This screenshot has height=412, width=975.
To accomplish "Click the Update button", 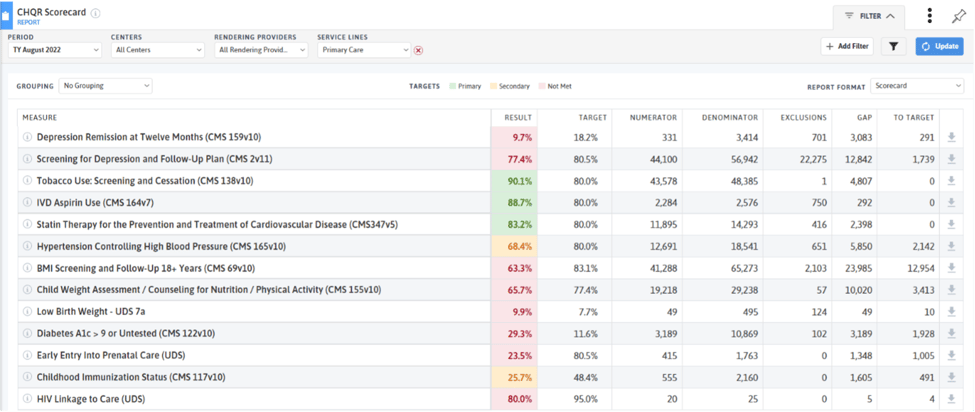I will 940,47.
